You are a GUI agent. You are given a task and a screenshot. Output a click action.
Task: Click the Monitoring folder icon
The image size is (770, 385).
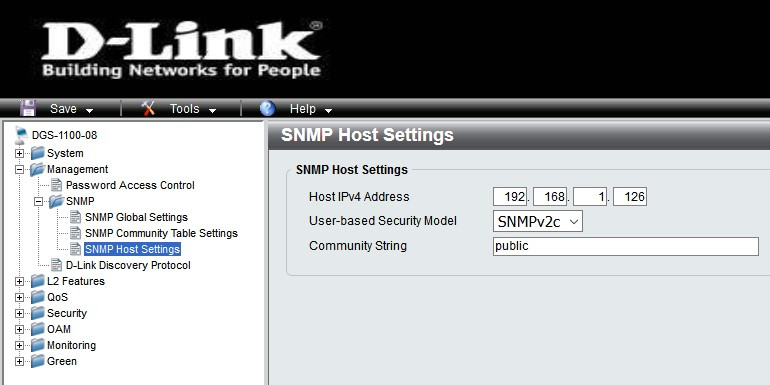(x=37, y=345)
